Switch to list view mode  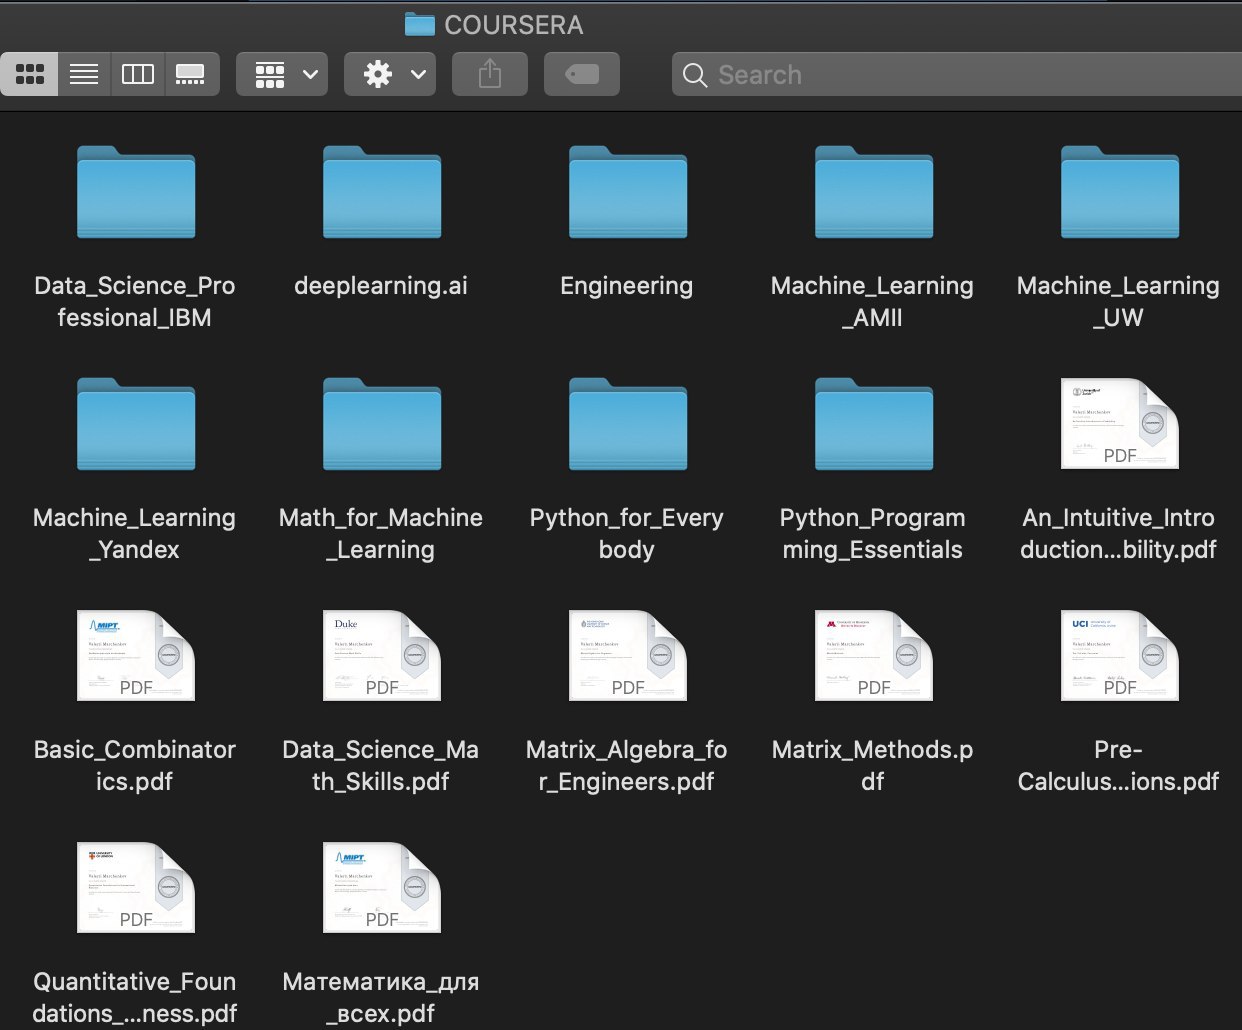coord(84,74)
